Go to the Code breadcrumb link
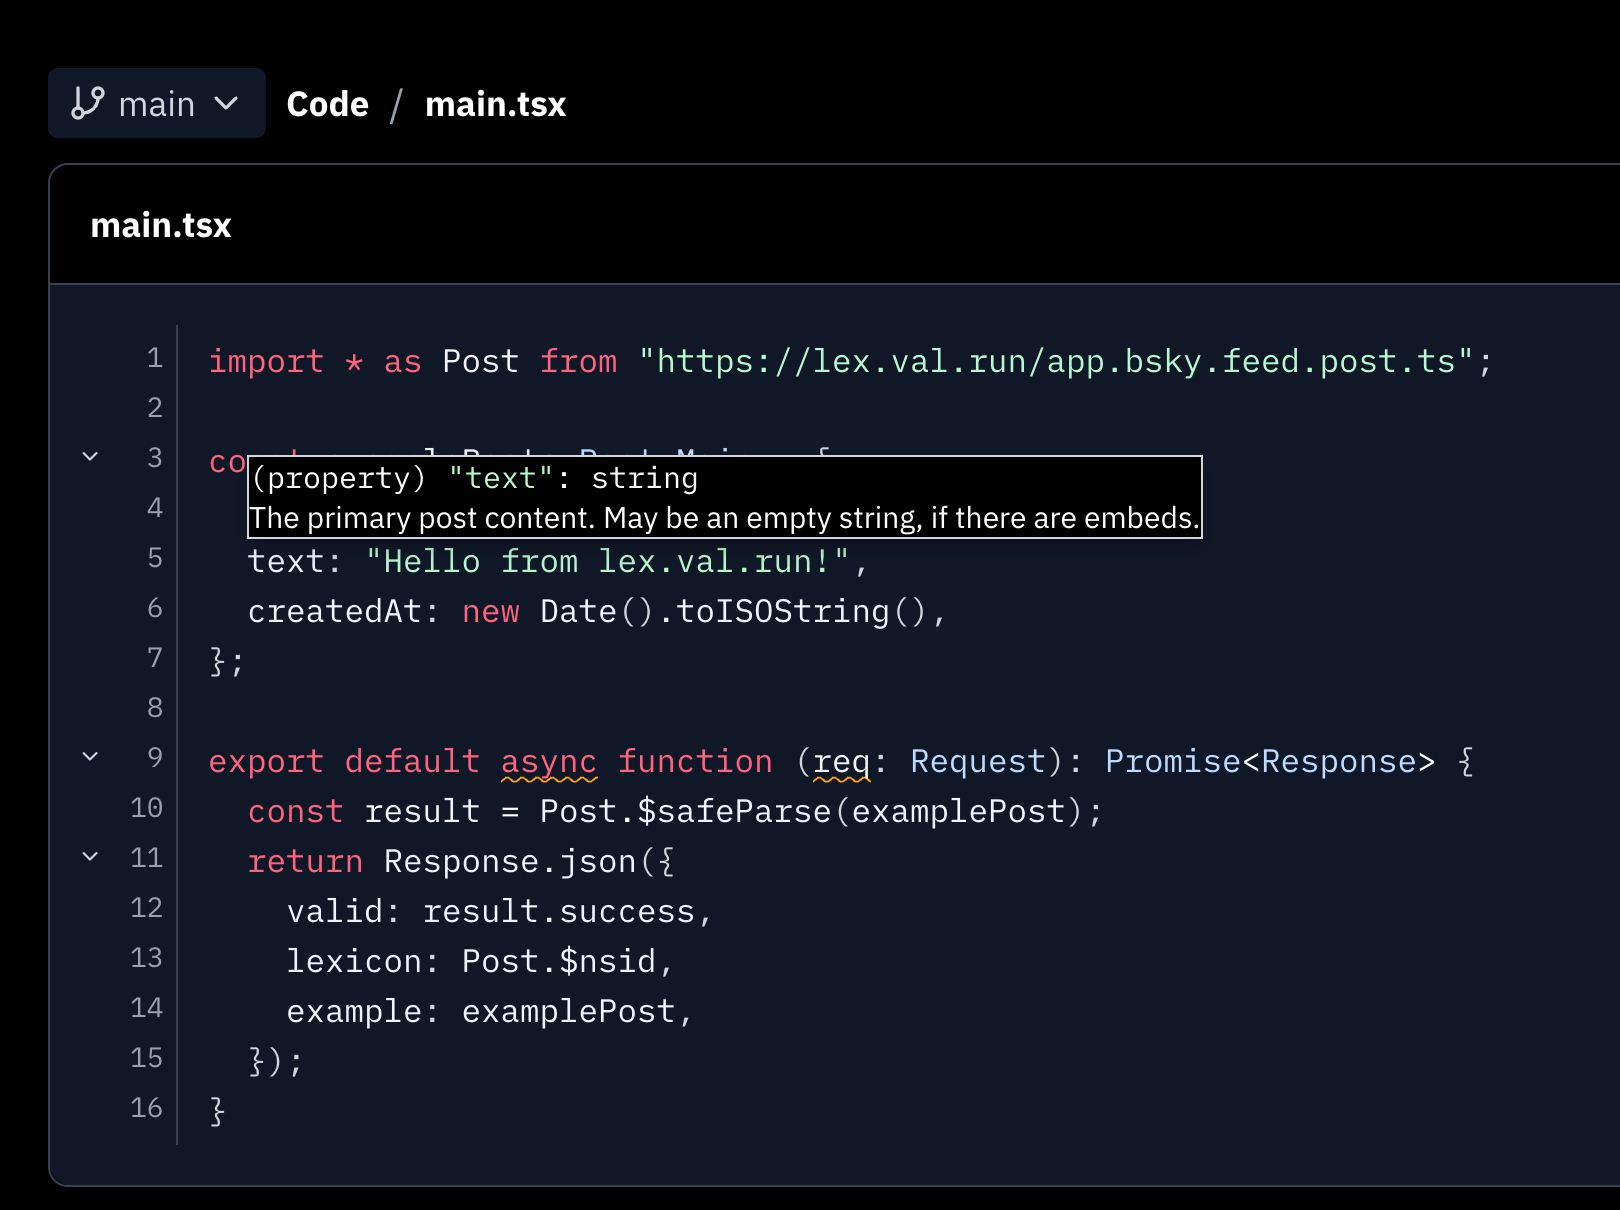Image resolution: width=1620 pixels, height=1210 pixels. click(x=327, y=104)
